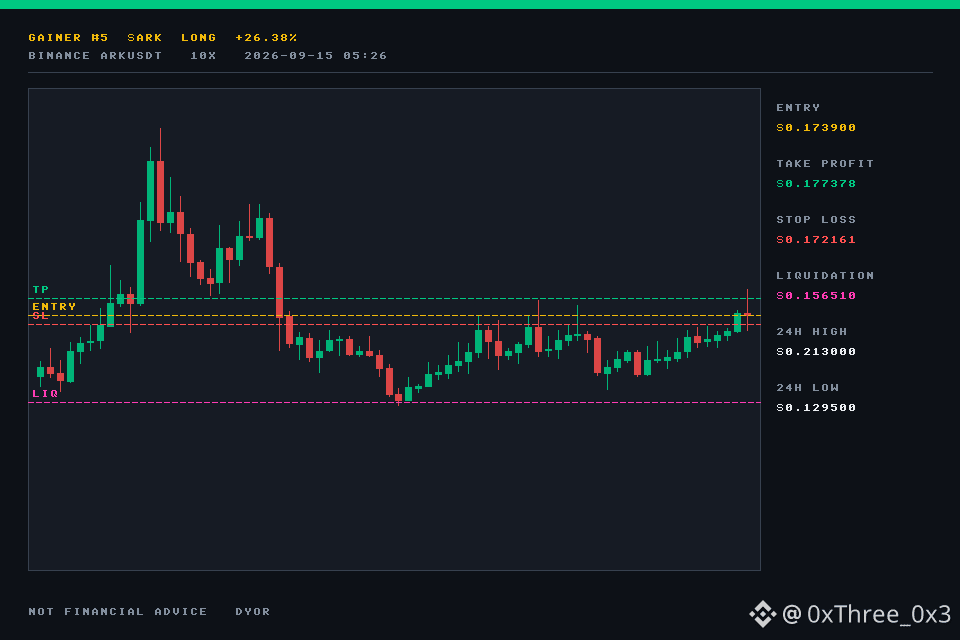Select the take profit value $0.177378

[x=816, y=184]
